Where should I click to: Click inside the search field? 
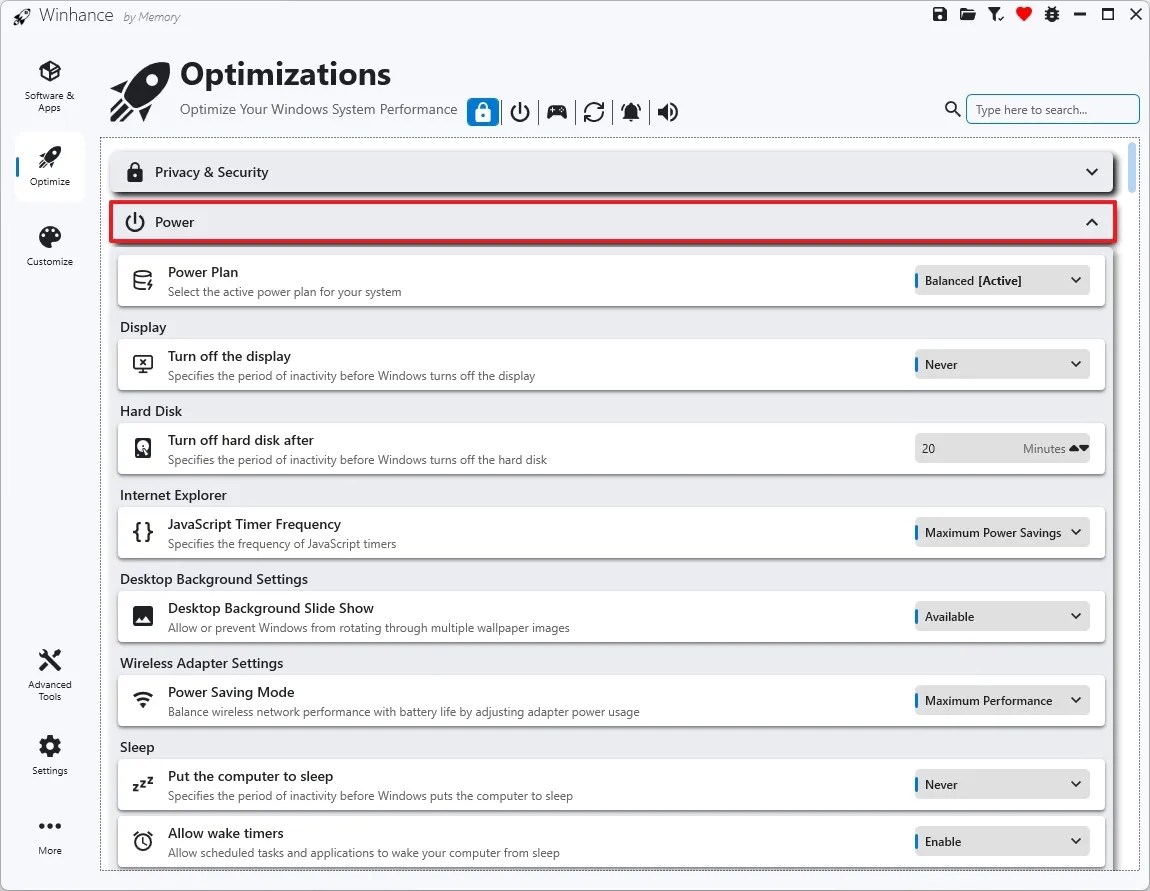point(1050,109)
